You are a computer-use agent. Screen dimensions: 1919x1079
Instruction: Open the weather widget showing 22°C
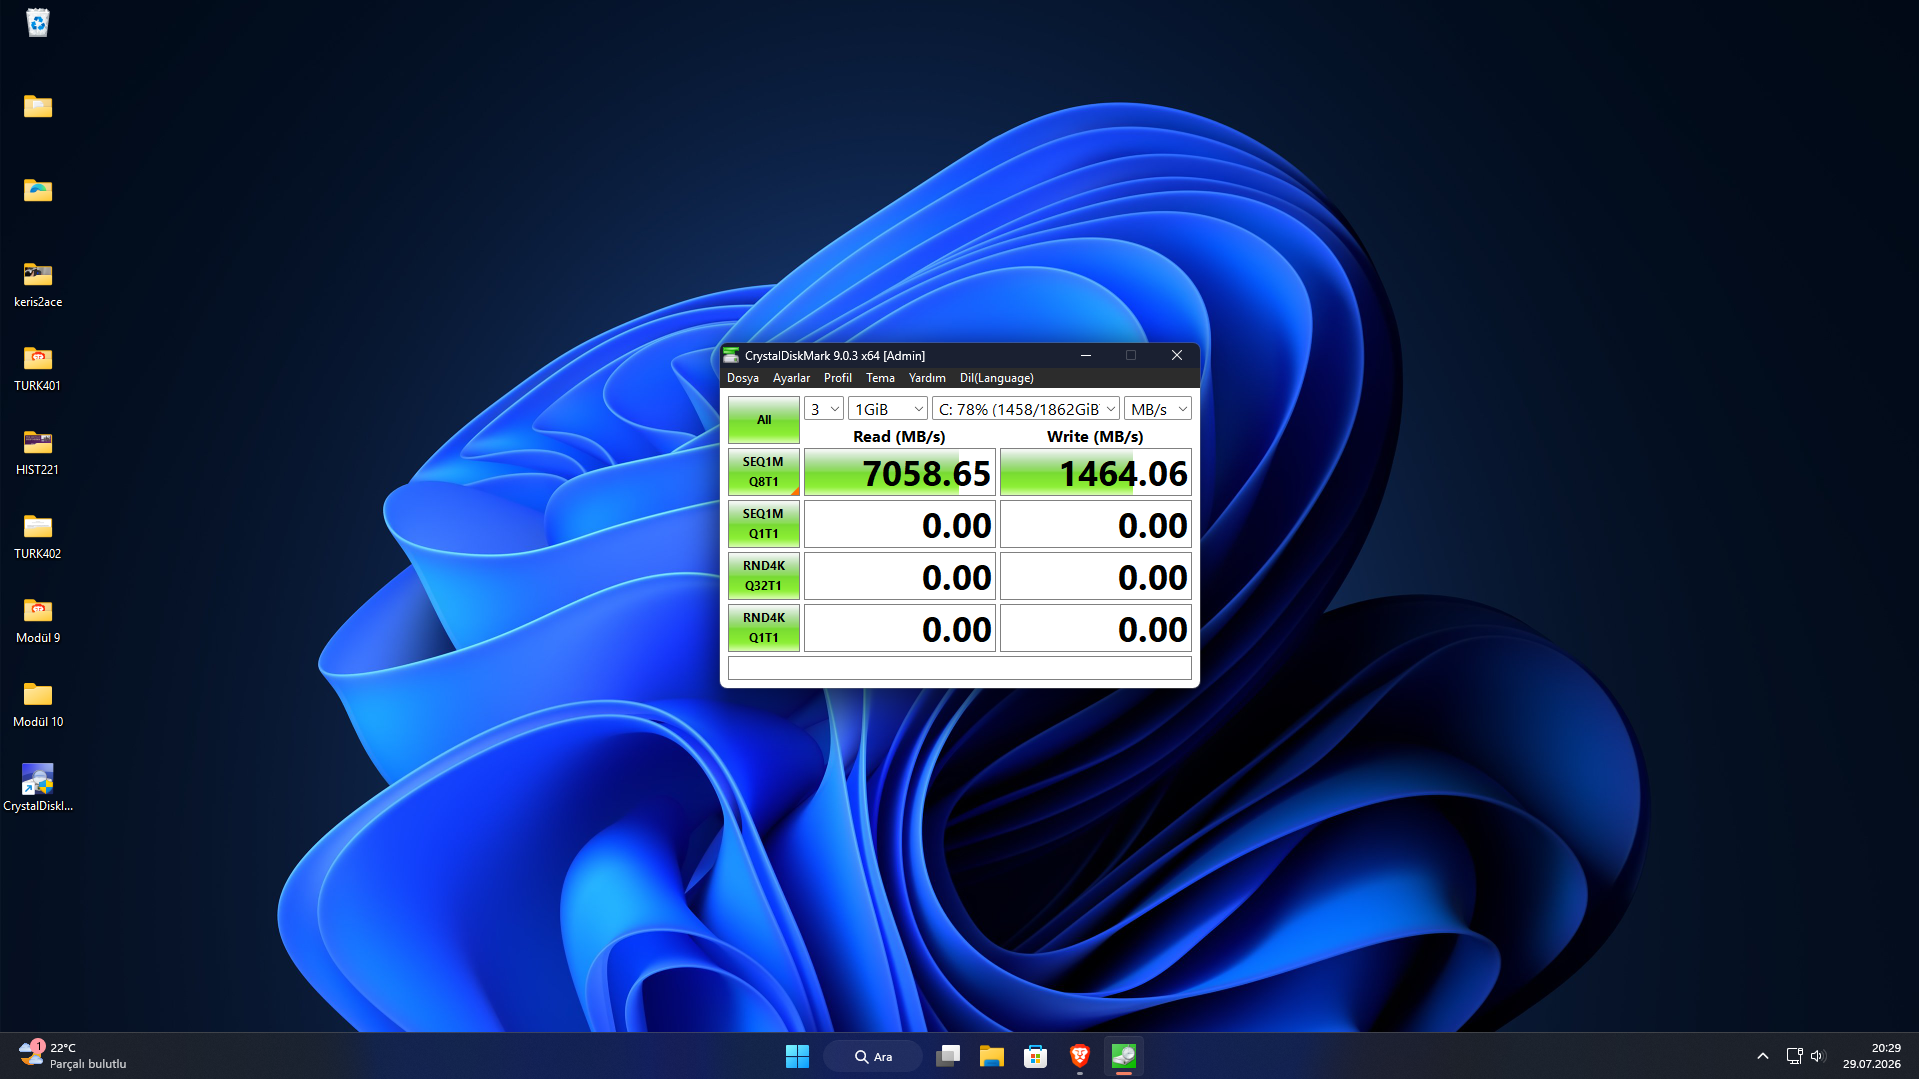pos(73,1056)
